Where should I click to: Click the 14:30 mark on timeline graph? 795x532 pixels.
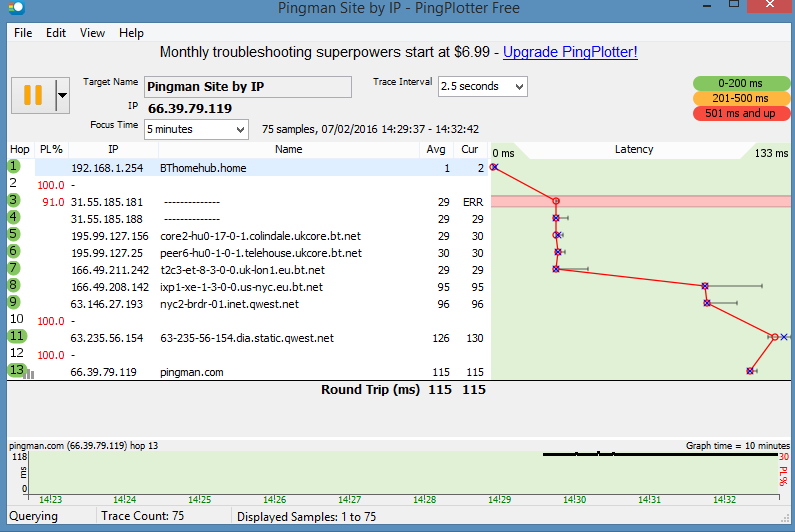[x=574, y=500]
